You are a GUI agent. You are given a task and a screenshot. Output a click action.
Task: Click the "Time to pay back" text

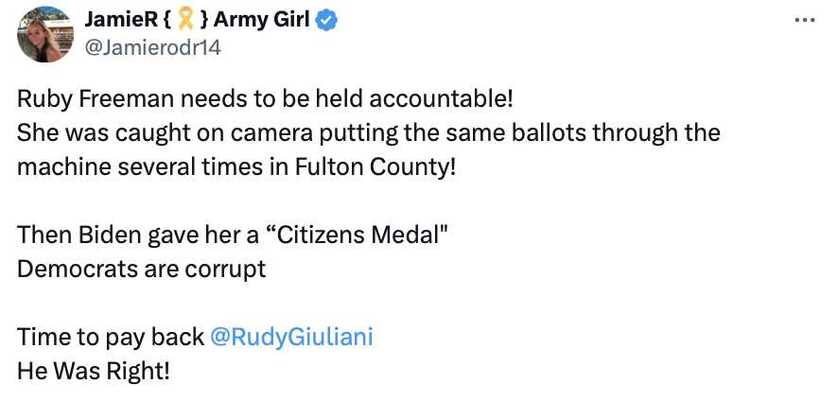tap(110, 337)
